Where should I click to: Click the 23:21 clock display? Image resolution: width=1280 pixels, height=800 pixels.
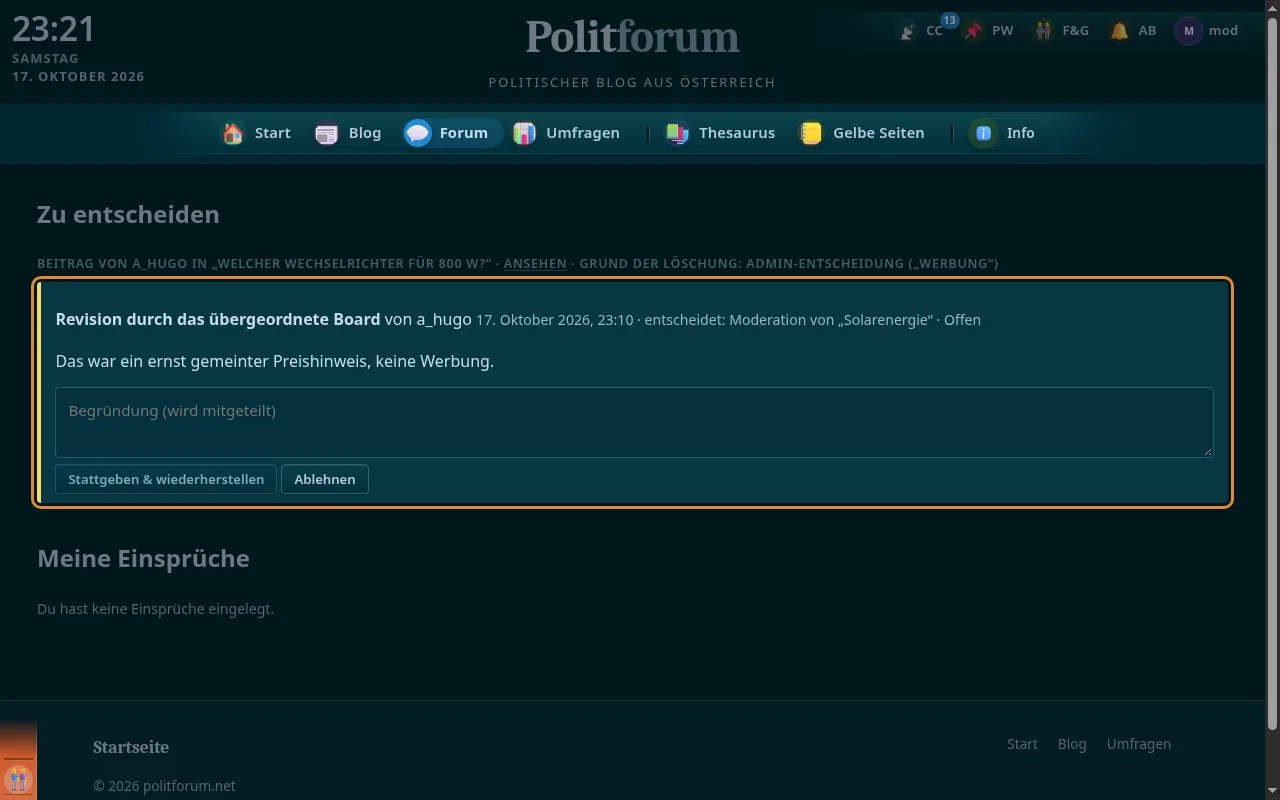[x=54, y=29]
